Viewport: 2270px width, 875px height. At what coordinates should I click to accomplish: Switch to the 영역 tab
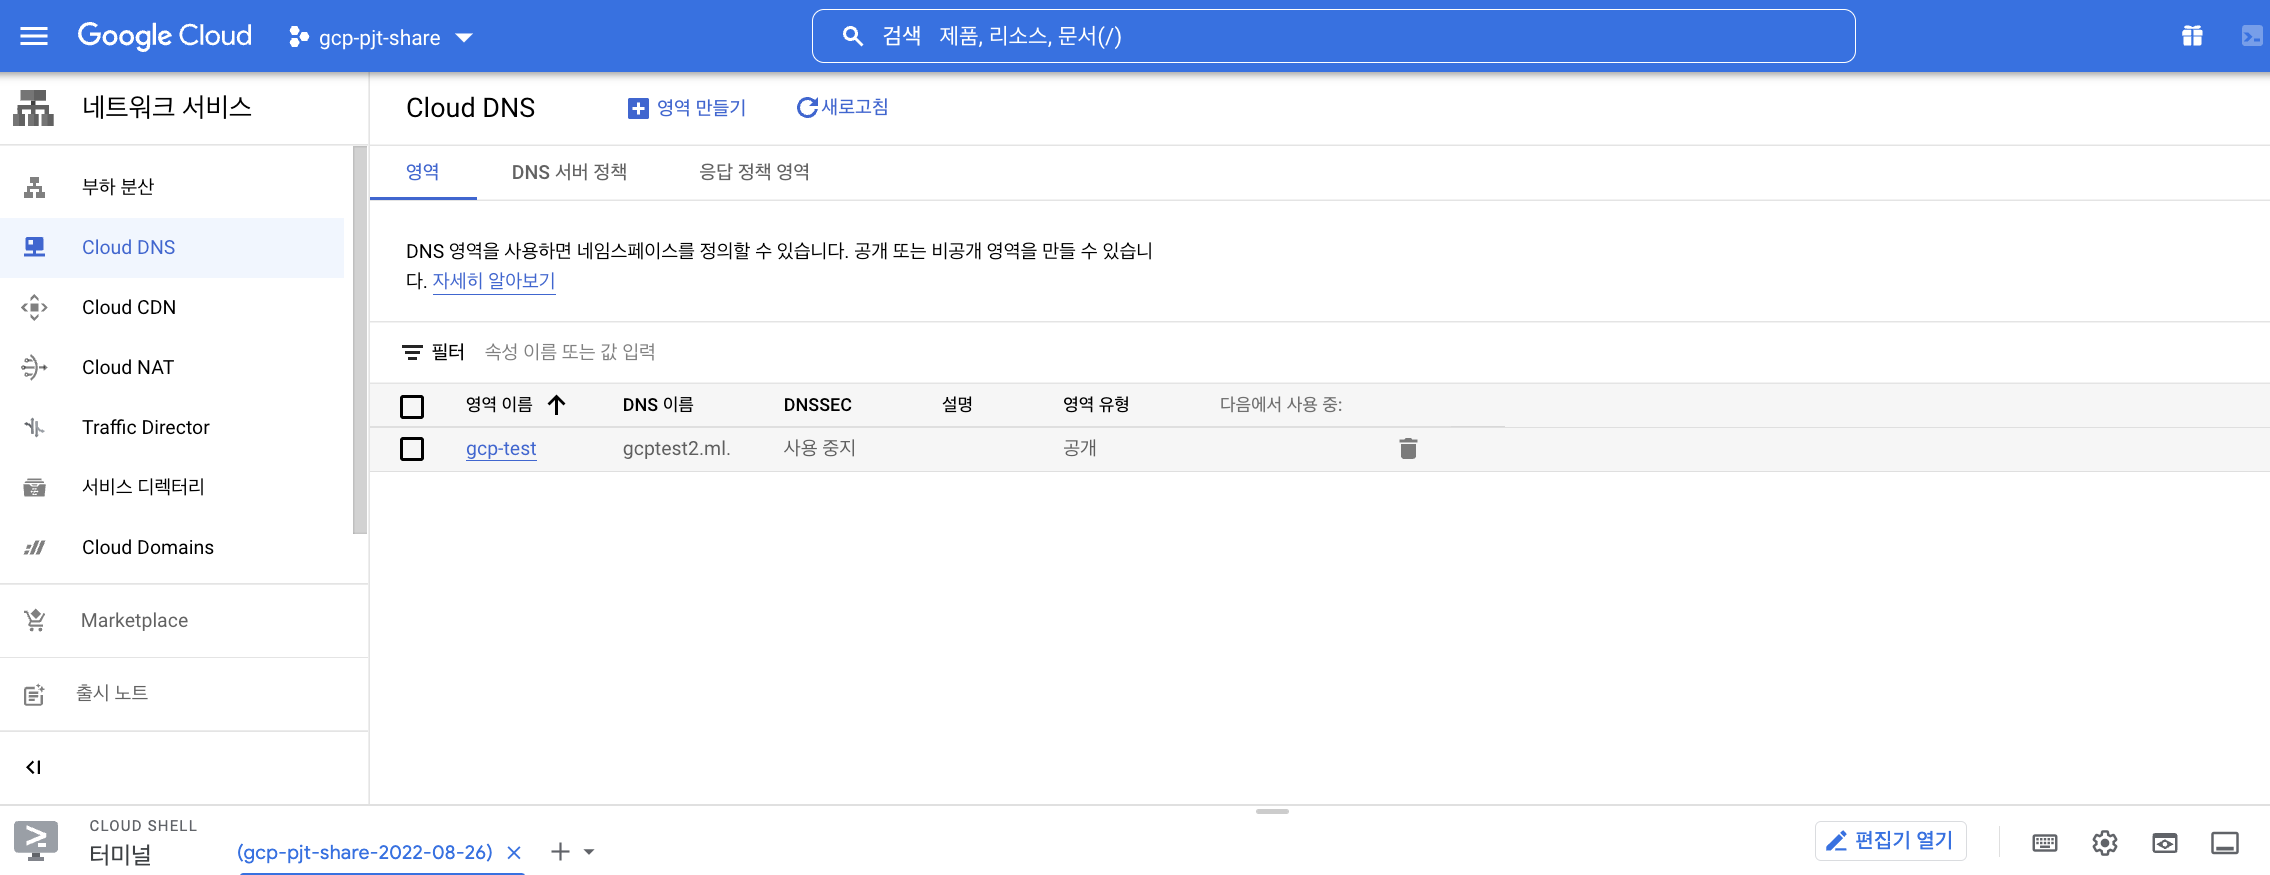tap(423, 172)
